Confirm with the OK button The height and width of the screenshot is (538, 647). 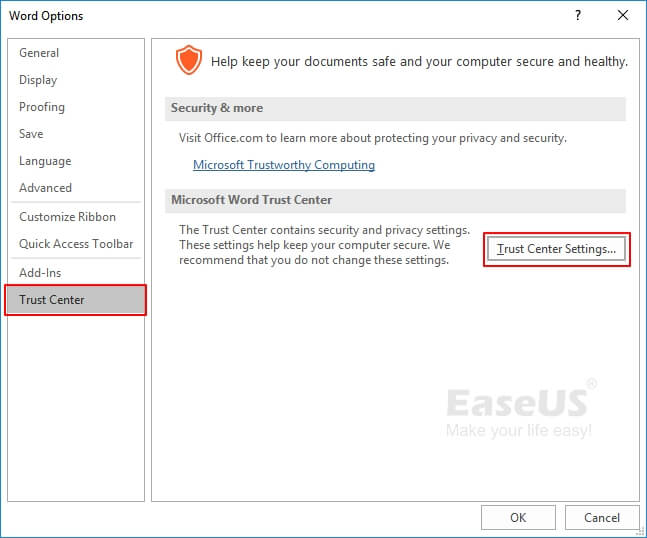(517, 517)
